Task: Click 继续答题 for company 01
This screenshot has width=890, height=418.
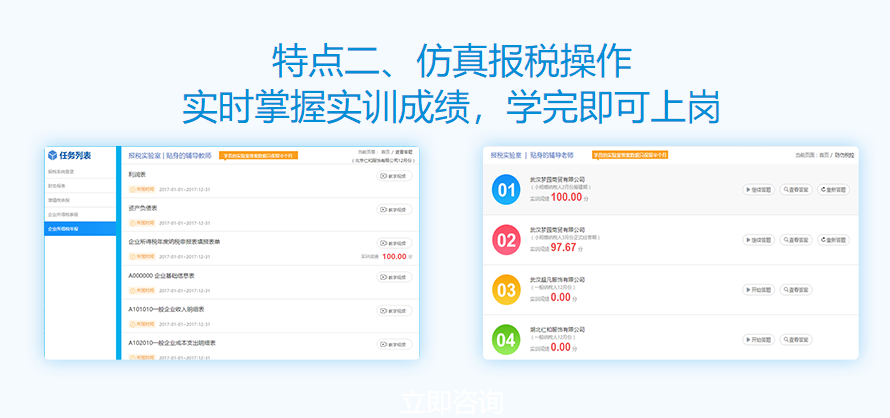Action: pos(758,189)
